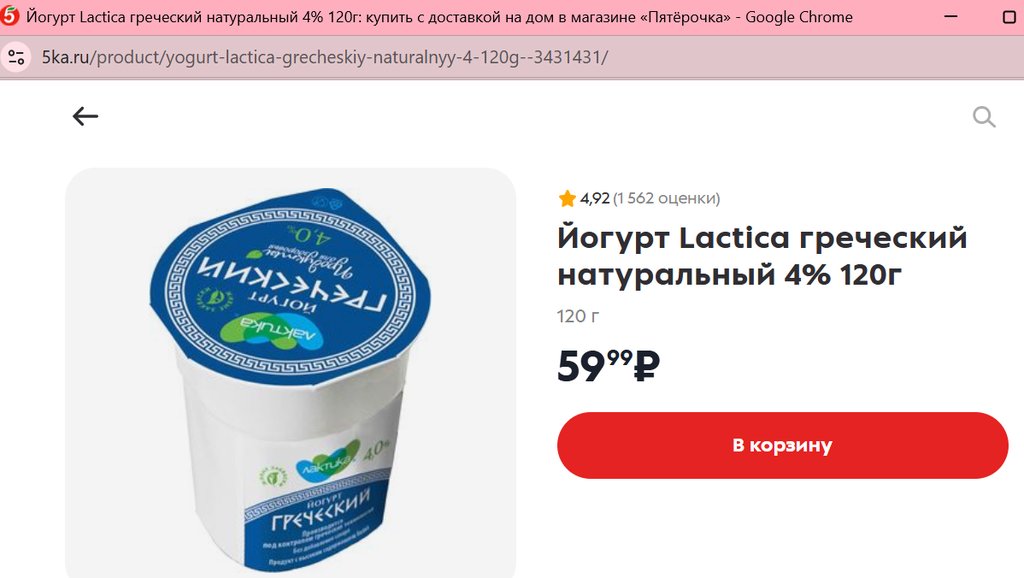The height and width of the screenshot is (578, 1024).
Task: Maximize the Chrome window
Action: pyautogui.click(x=1010, y=17)
